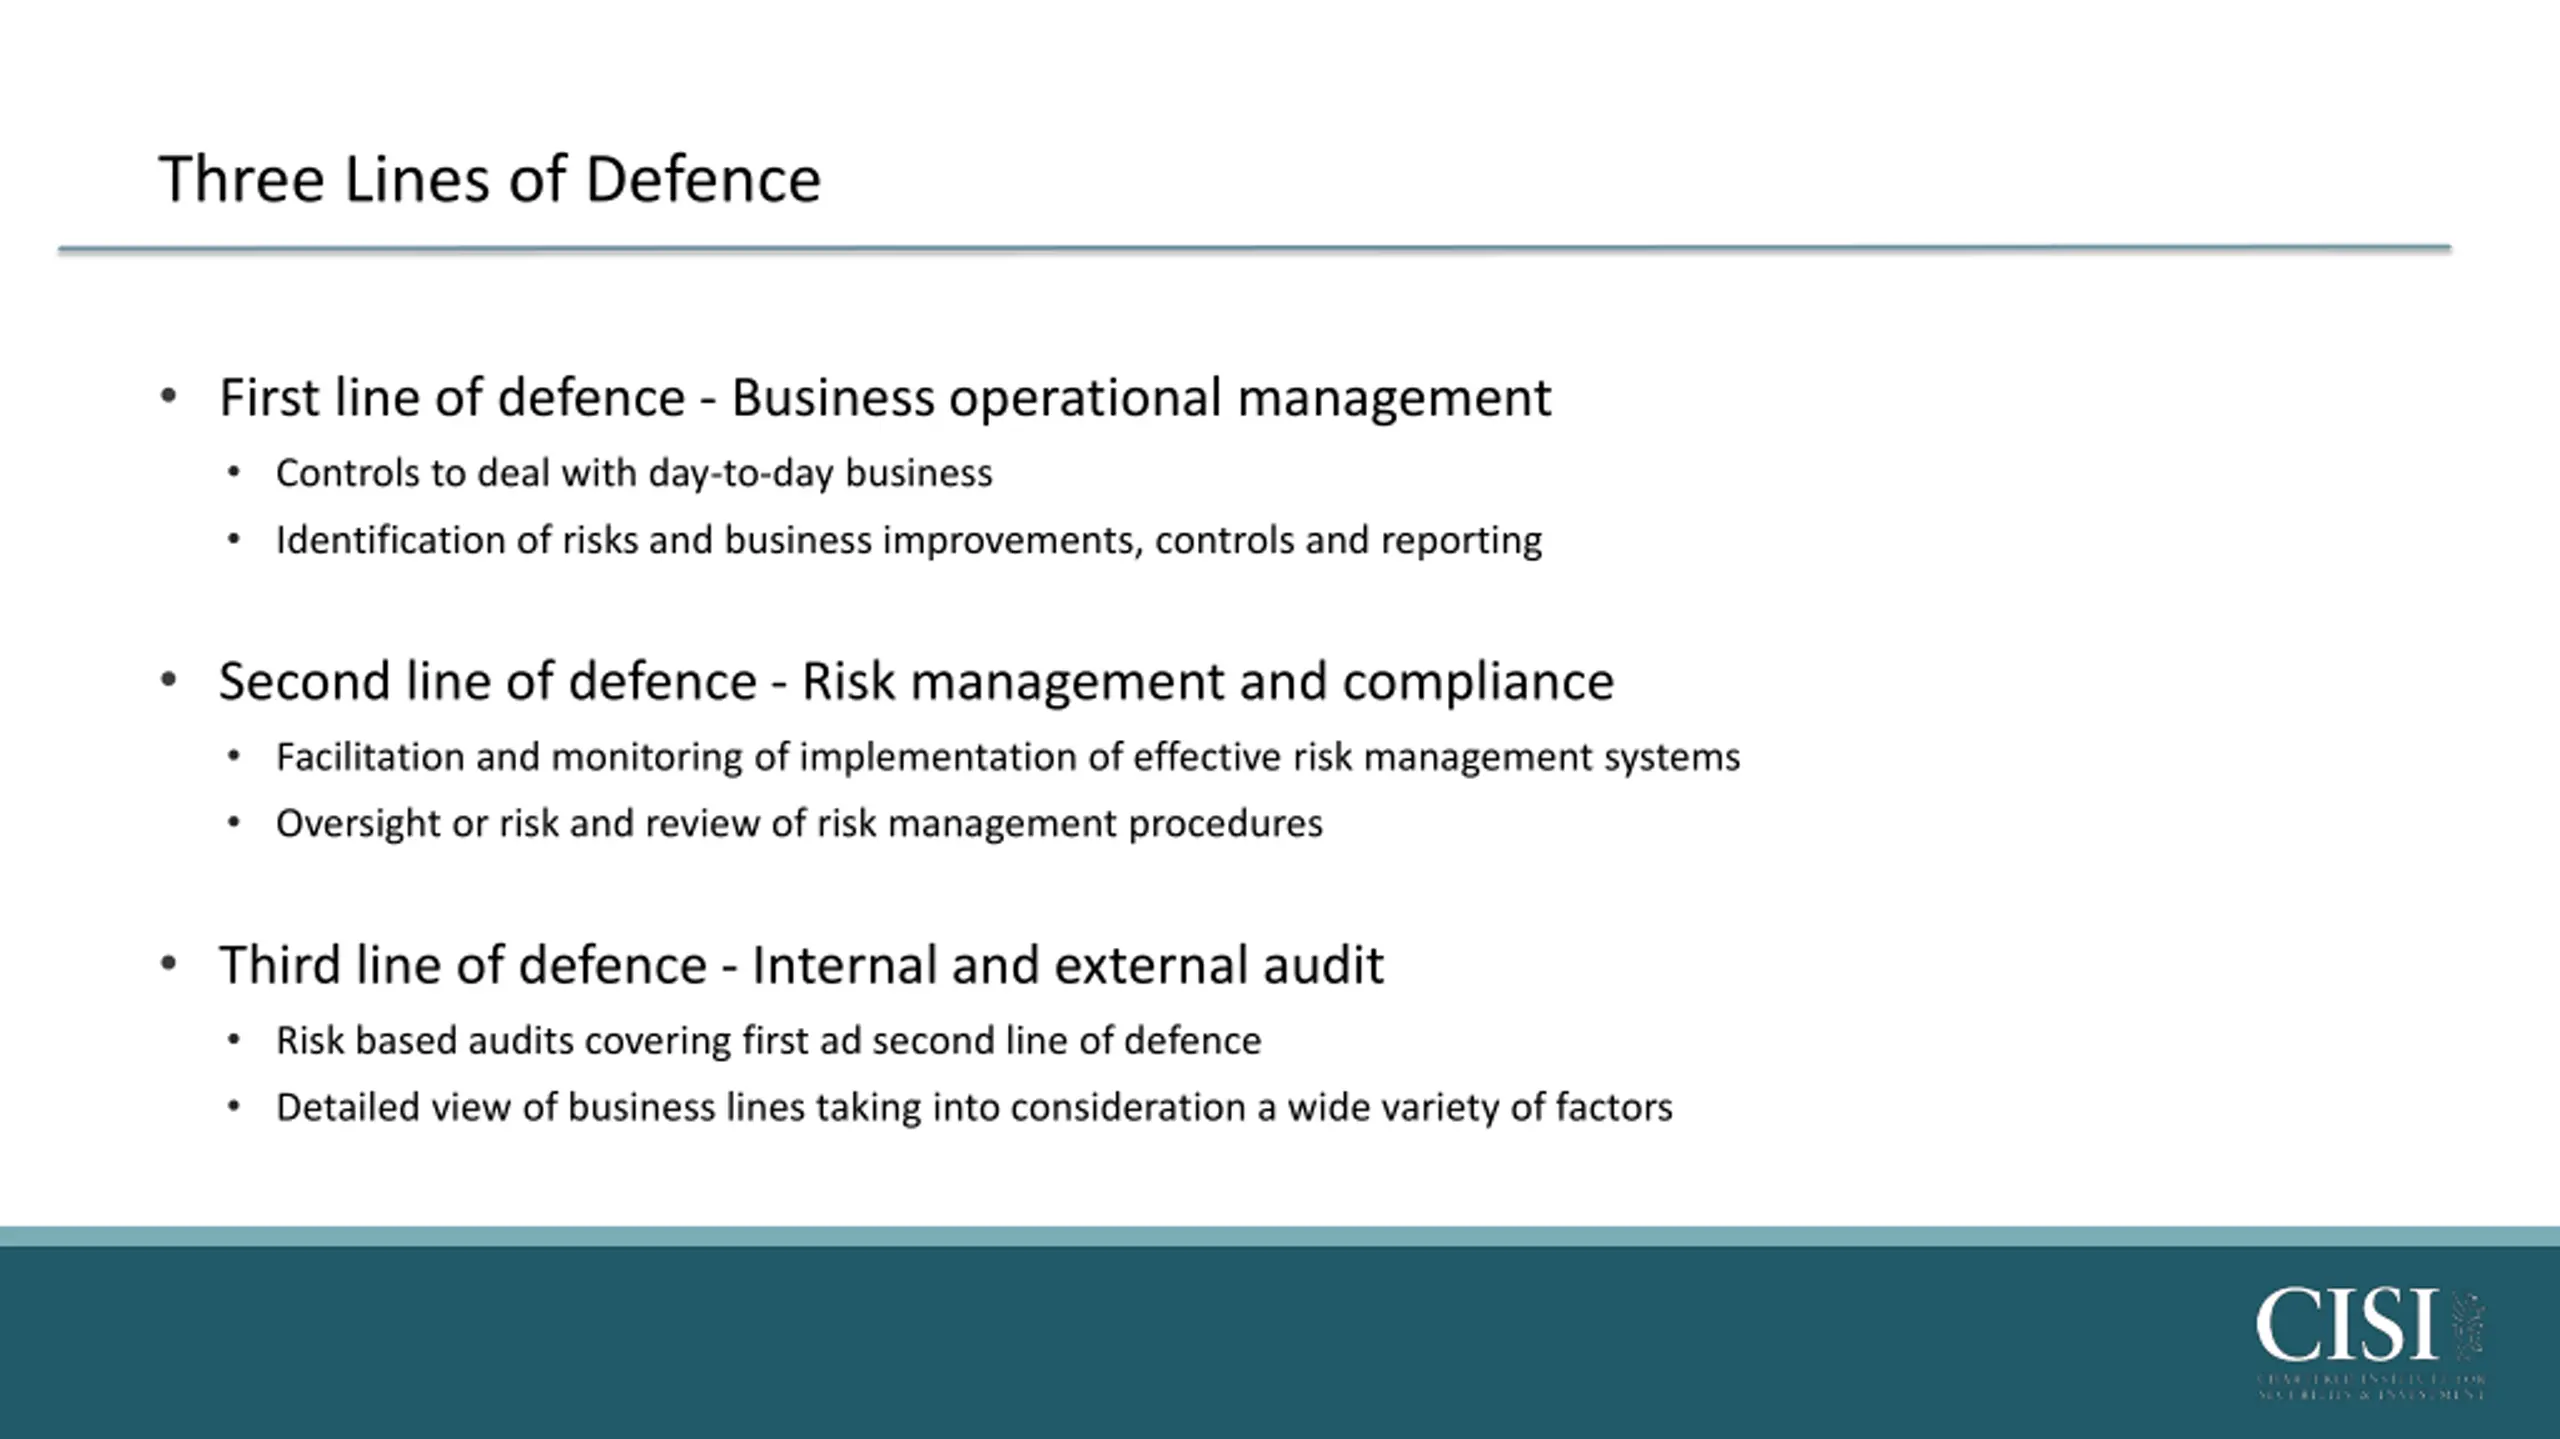2560x1439 pixels.
Task: Select 'Facilitation and monitoring of implementation' bullet
Action: coord(1008,758)
